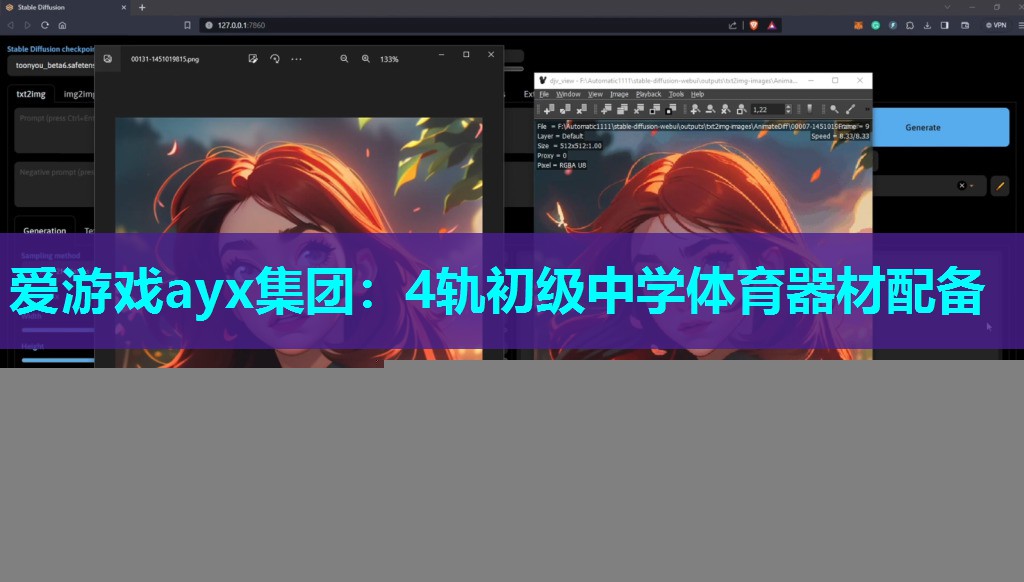Click the VPN button in browser toolbar

pos(996,25)
